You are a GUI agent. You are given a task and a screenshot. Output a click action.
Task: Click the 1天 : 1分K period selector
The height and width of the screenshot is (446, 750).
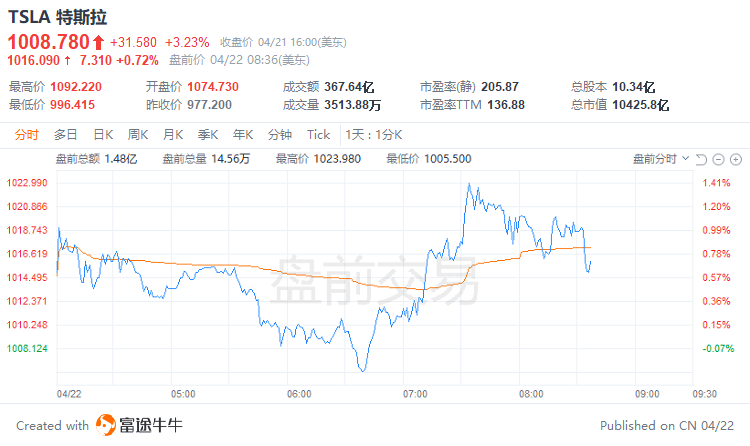[374, 135]
